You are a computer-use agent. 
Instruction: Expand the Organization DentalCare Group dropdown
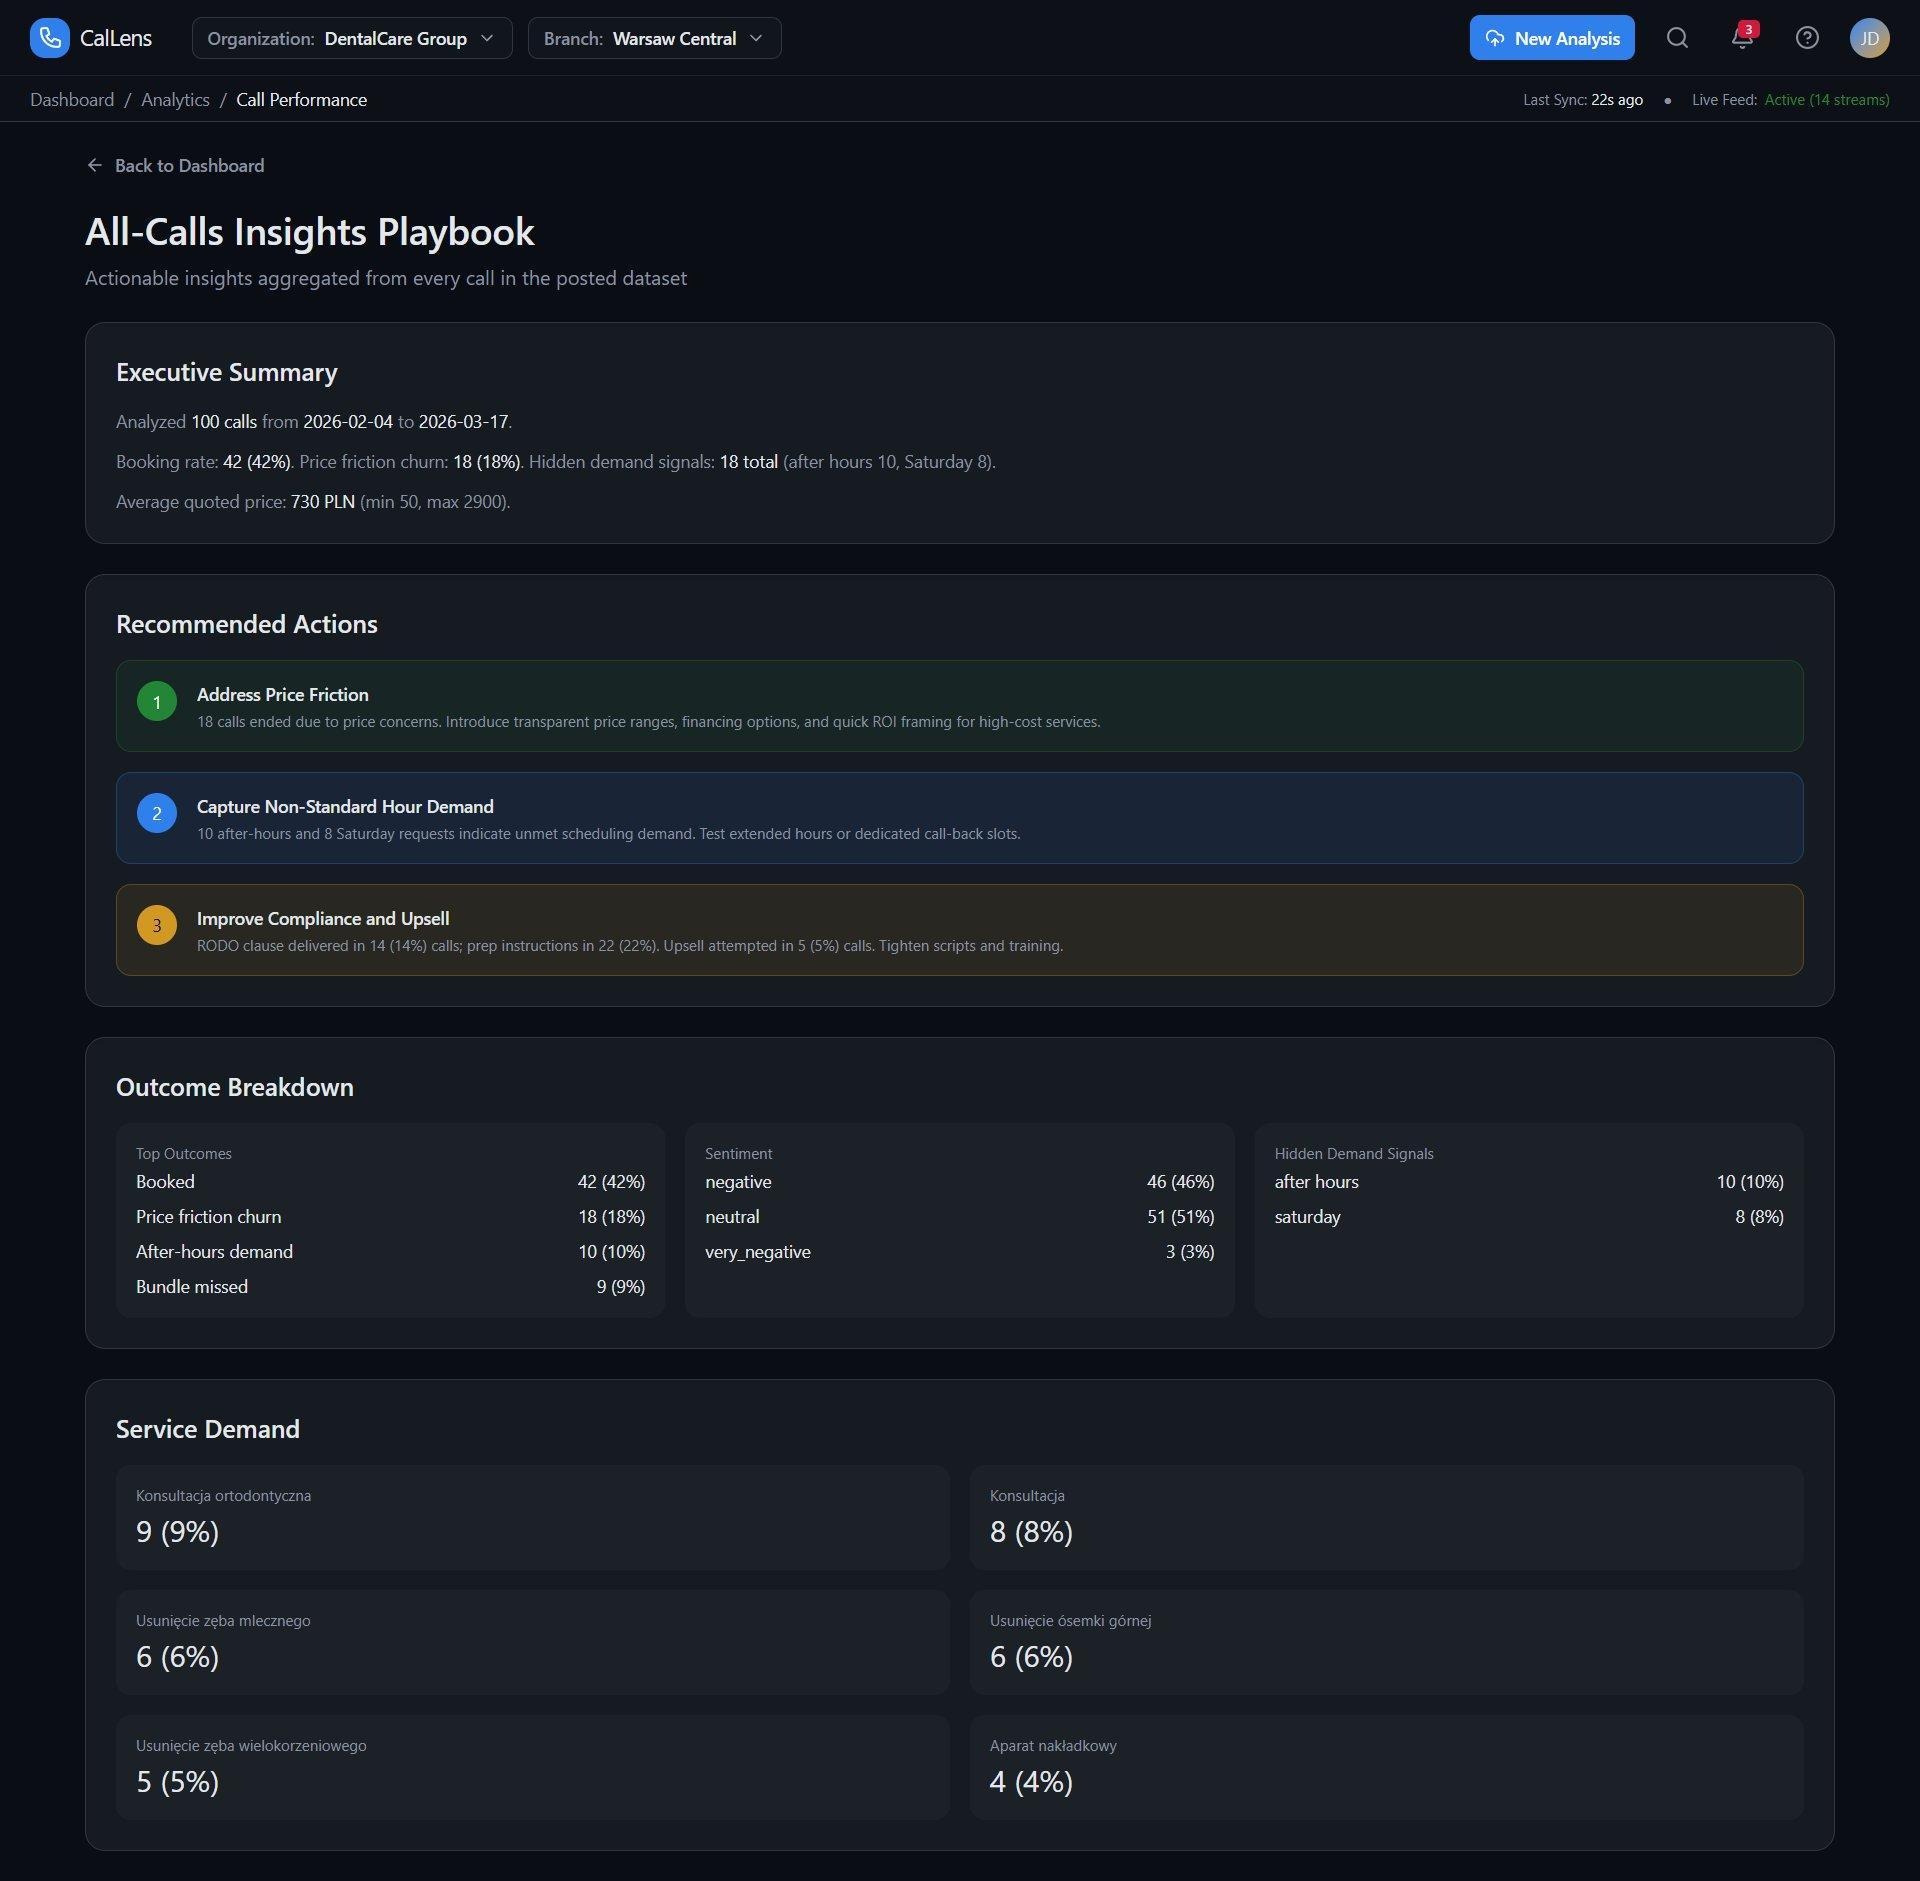point(352,38)
